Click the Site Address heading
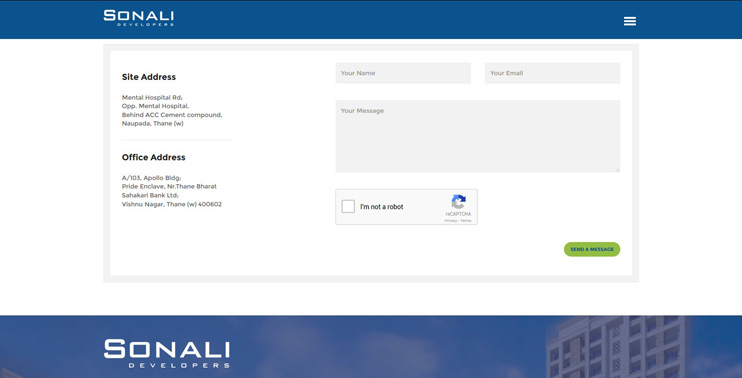 (149, 77)
